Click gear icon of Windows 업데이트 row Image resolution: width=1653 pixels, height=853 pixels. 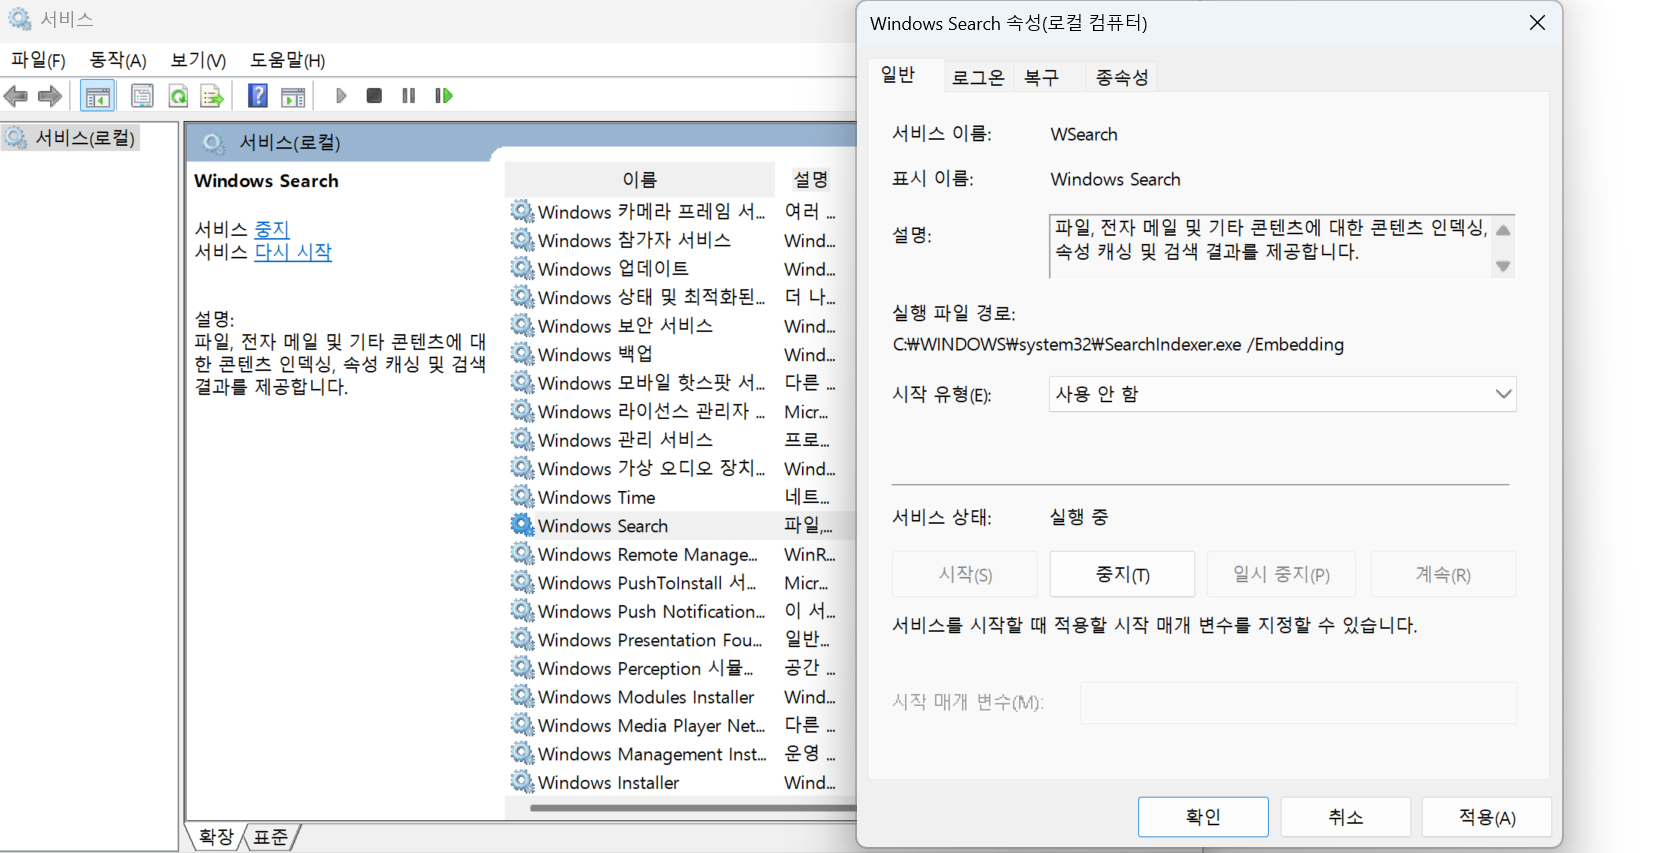tap(522, 268)
